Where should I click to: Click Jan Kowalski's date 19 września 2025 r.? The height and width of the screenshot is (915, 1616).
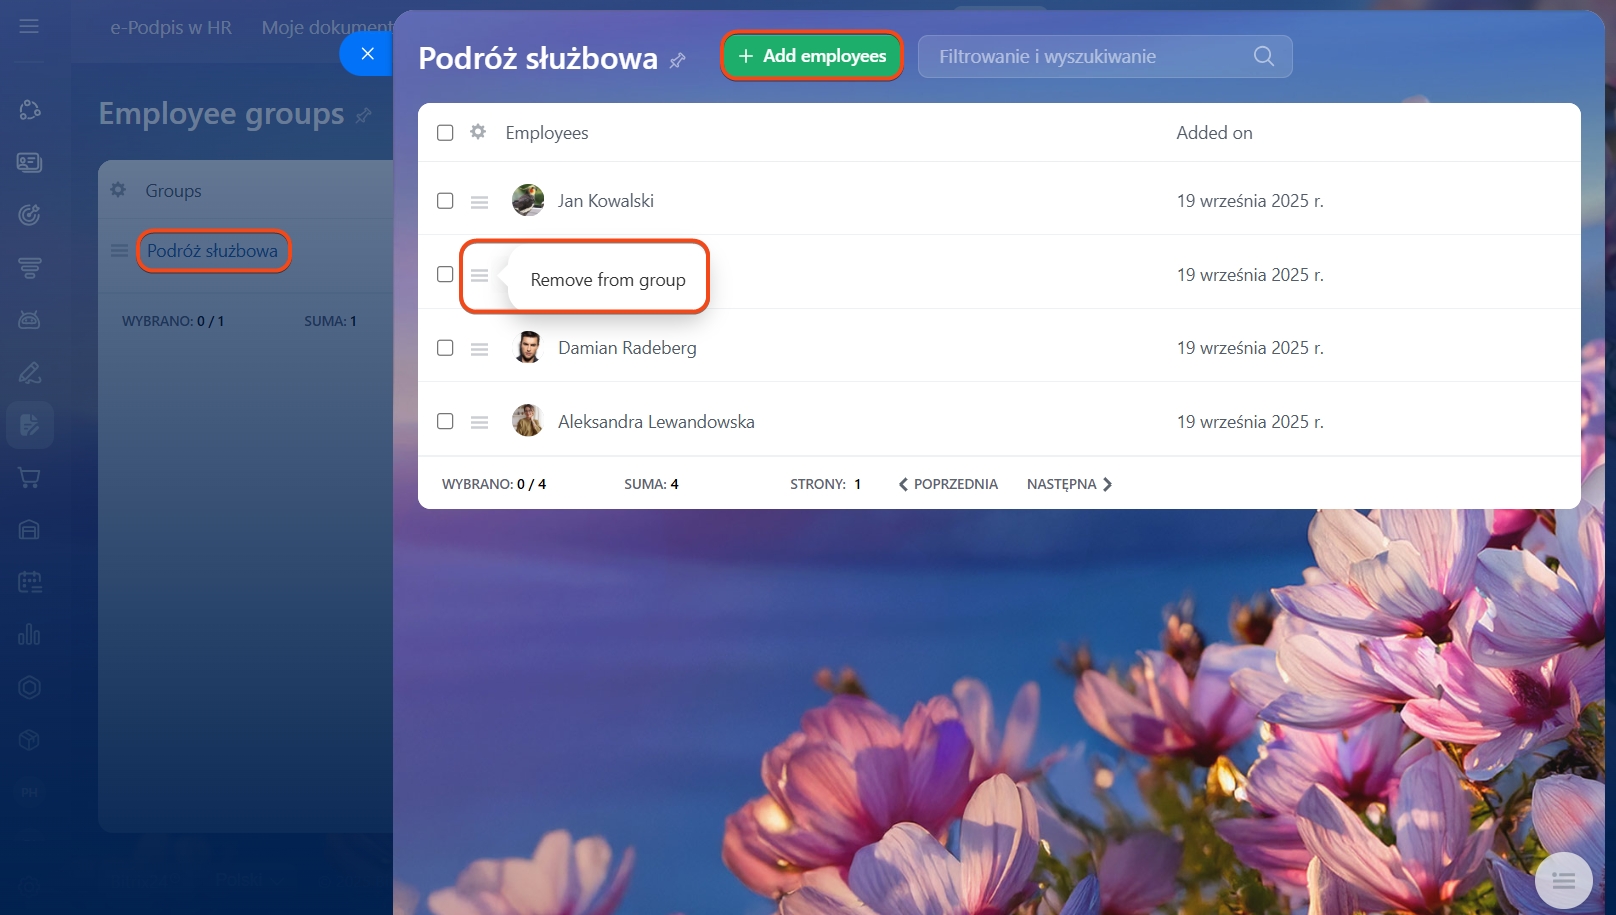coord(1250,201)
